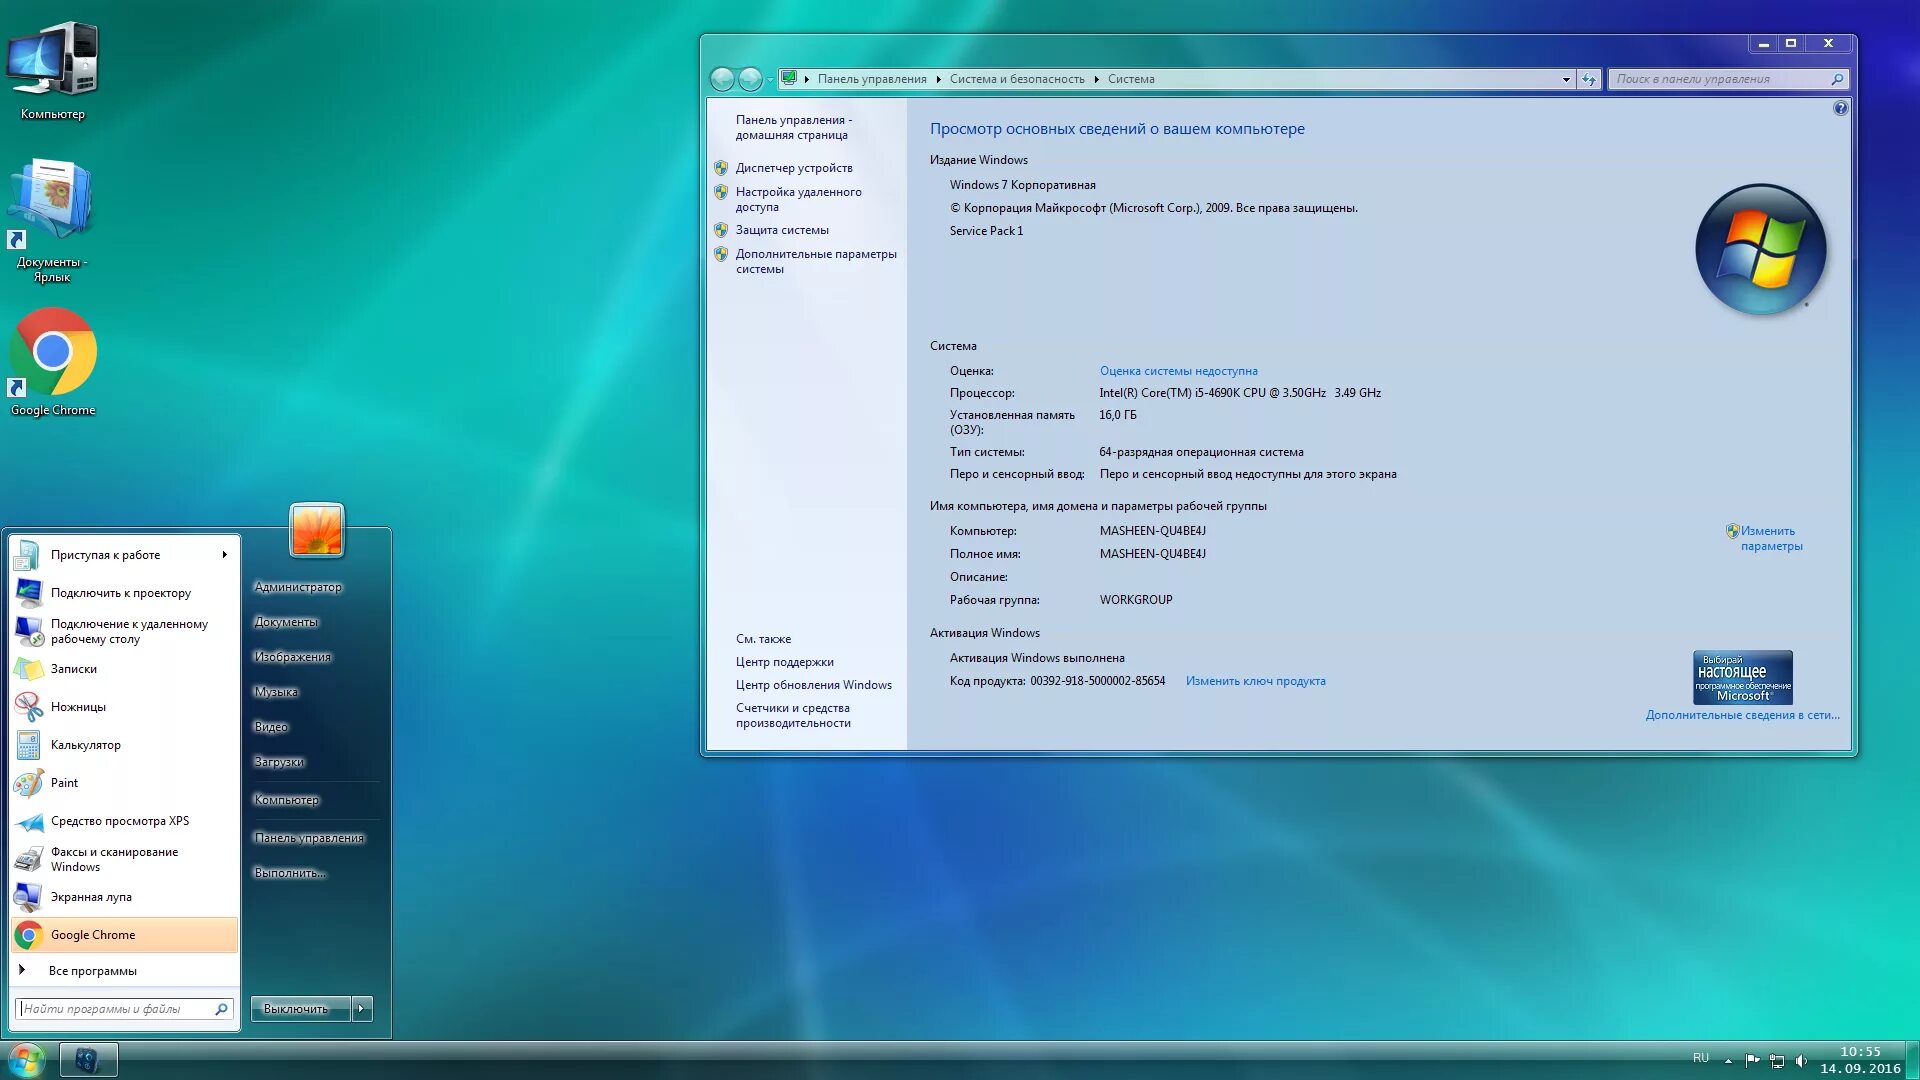Go to Панель управления - домашняя страница
The height and width of the screenshot is (1080, 1920).
pyautogui.click(x=794, y=127)
